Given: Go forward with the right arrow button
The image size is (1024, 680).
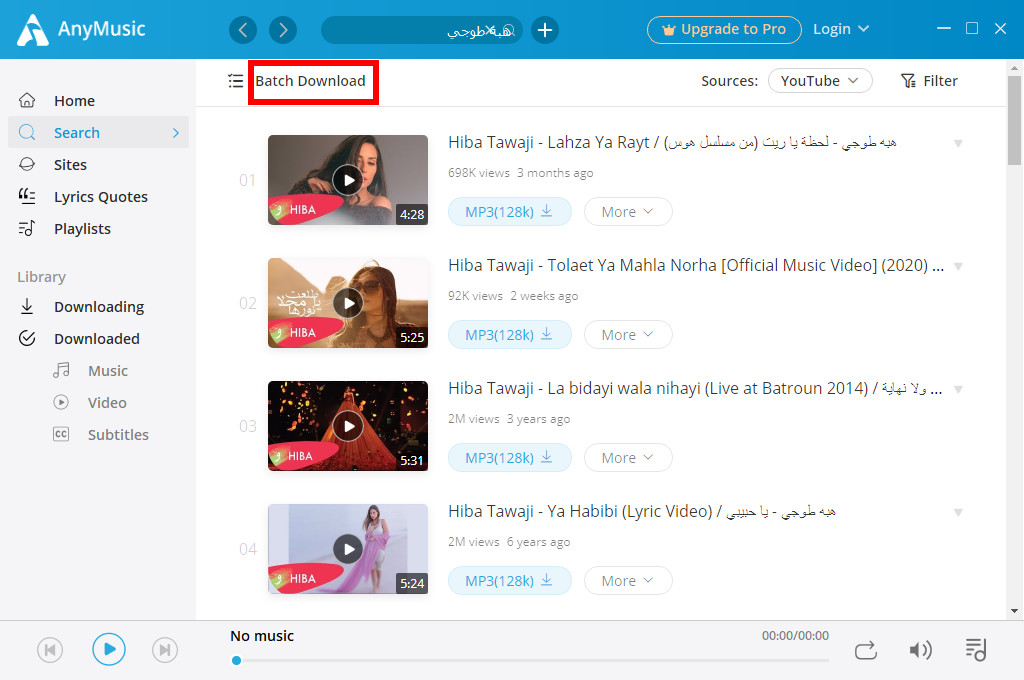Looking at the screenshot, I should [283, 30].
